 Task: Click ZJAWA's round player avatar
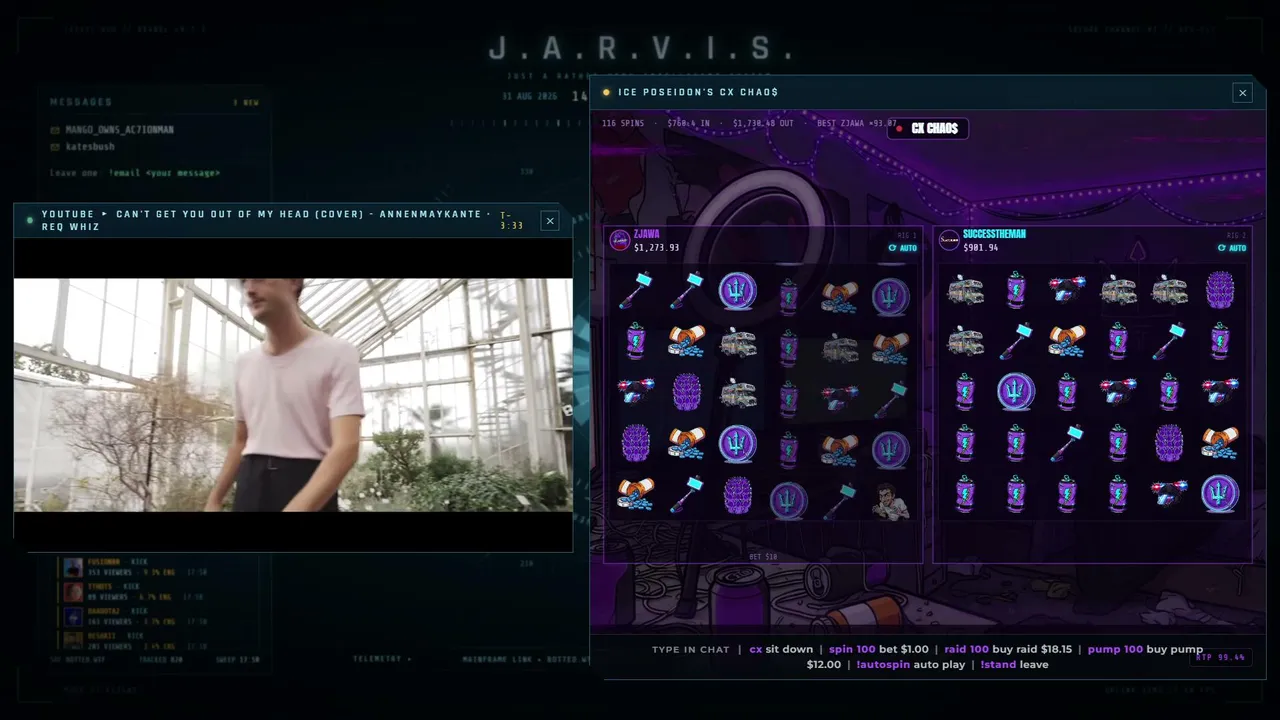[620, 240]
